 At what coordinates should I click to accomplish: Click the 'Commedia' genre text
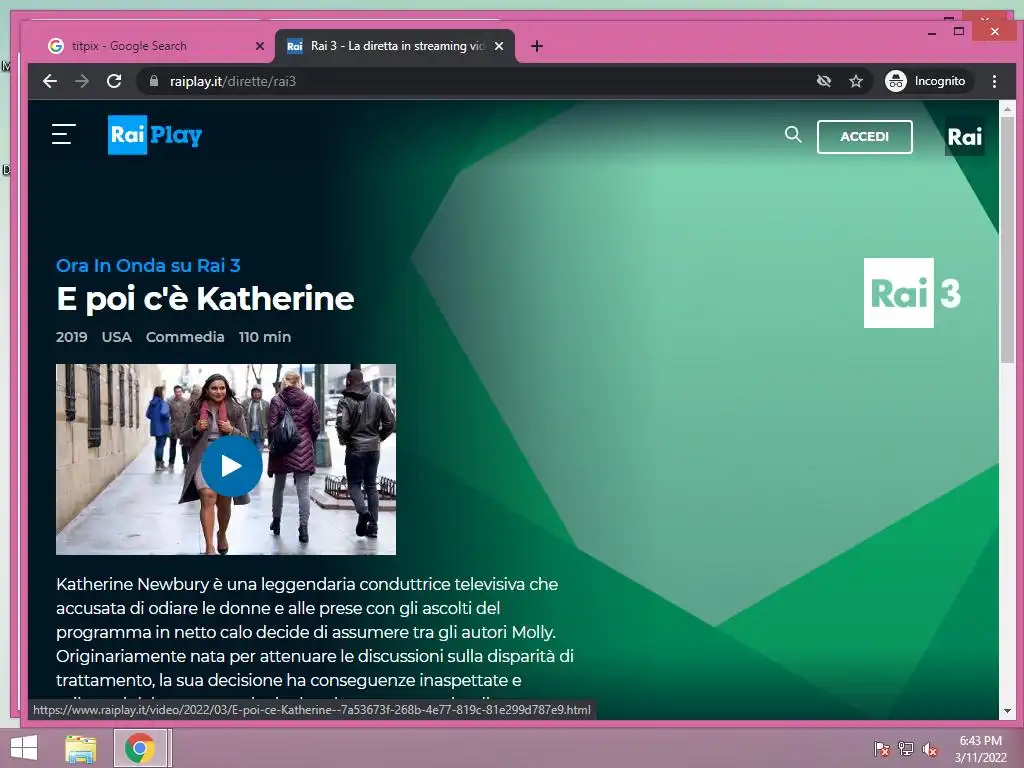[x=185, y=337]
